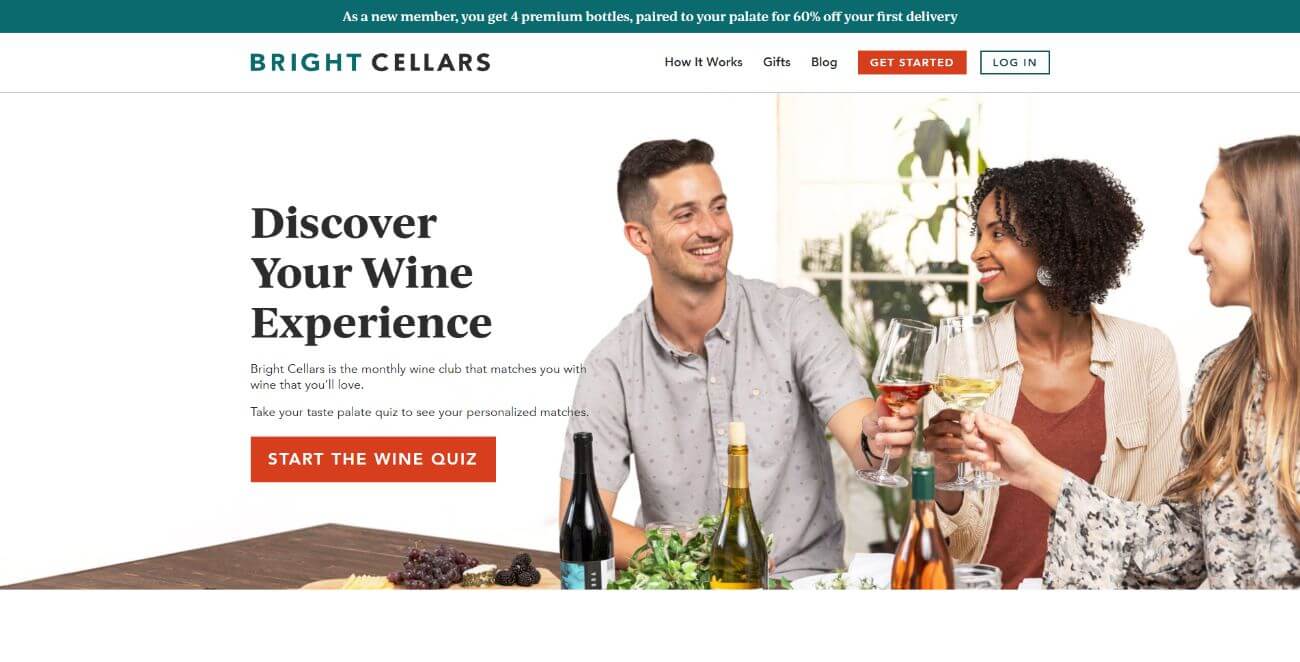Click the bunch of purple grapes
The image size is (1300, 662).
431,566
